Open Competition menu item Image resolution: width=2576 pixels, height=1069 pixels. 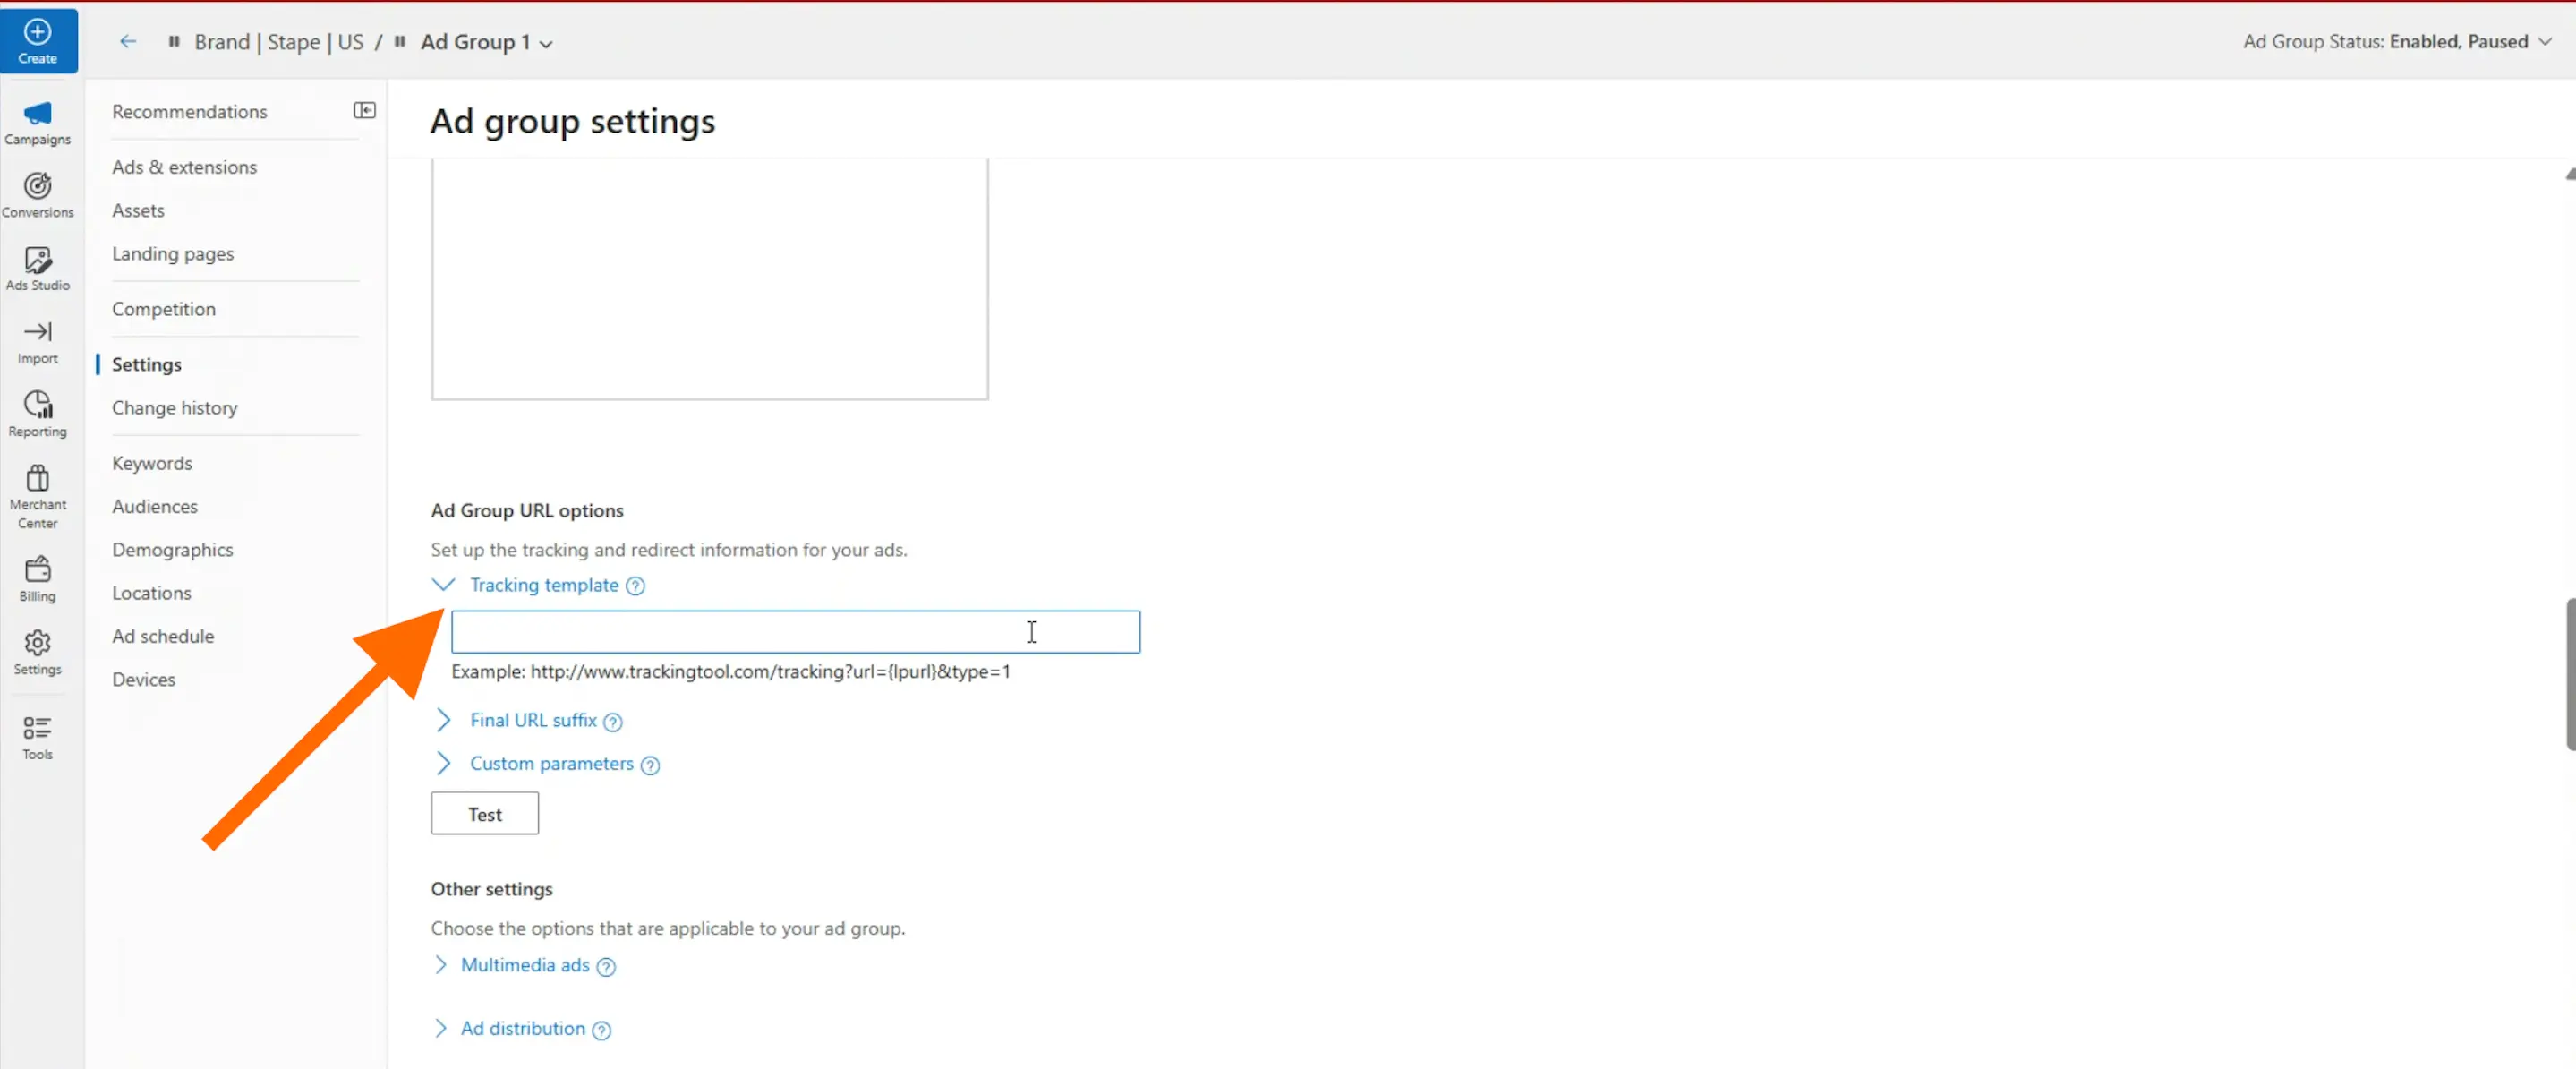(x=164, y=309)
